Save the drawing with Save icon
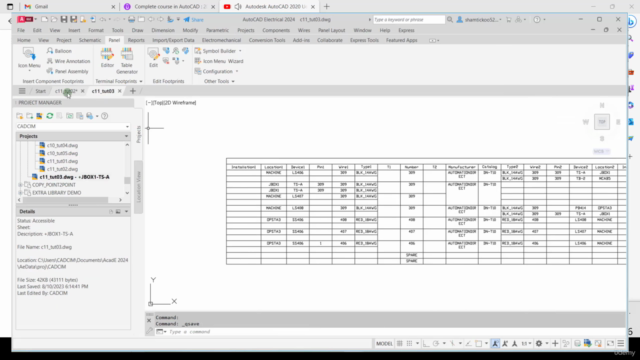Image resolution: width=640 pixels, height=360 pixels. pyautogui.click(x=64, y=19)
